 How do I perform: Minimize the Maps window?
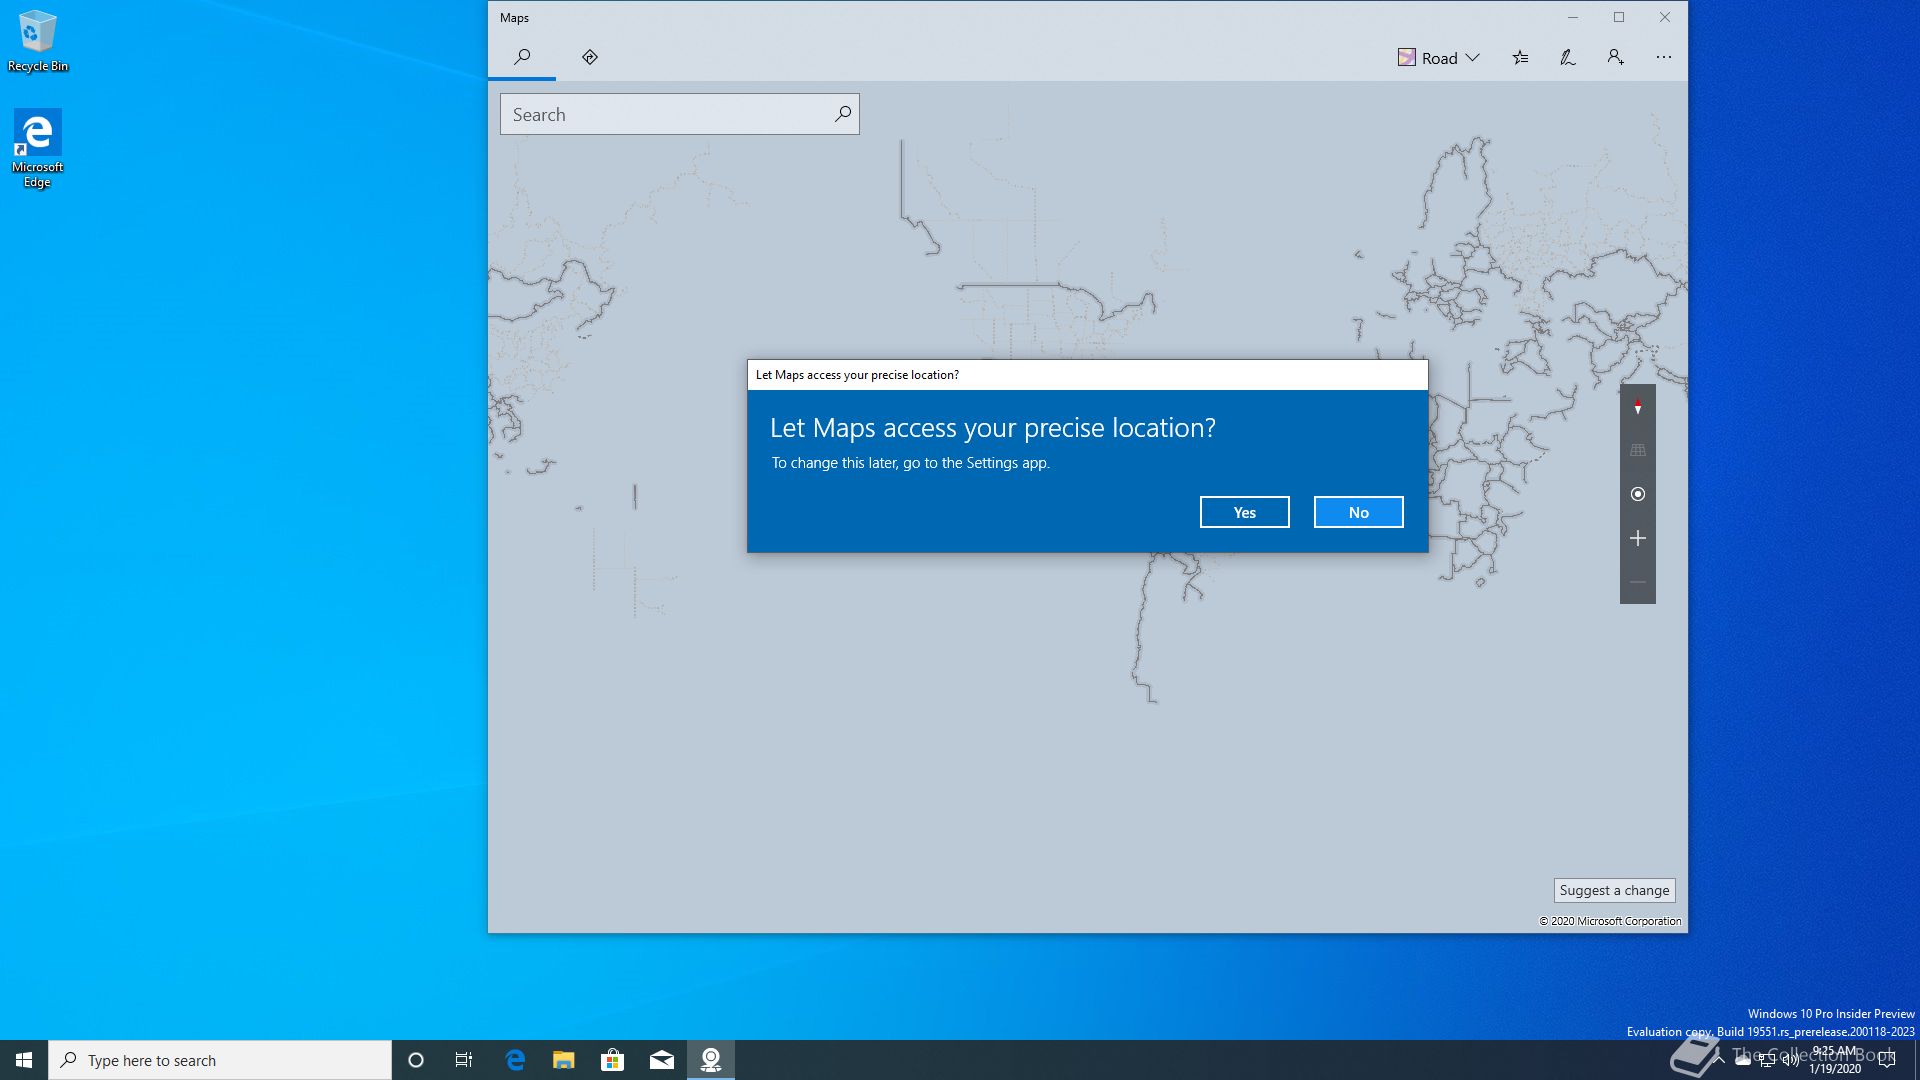pos(1573,17)
